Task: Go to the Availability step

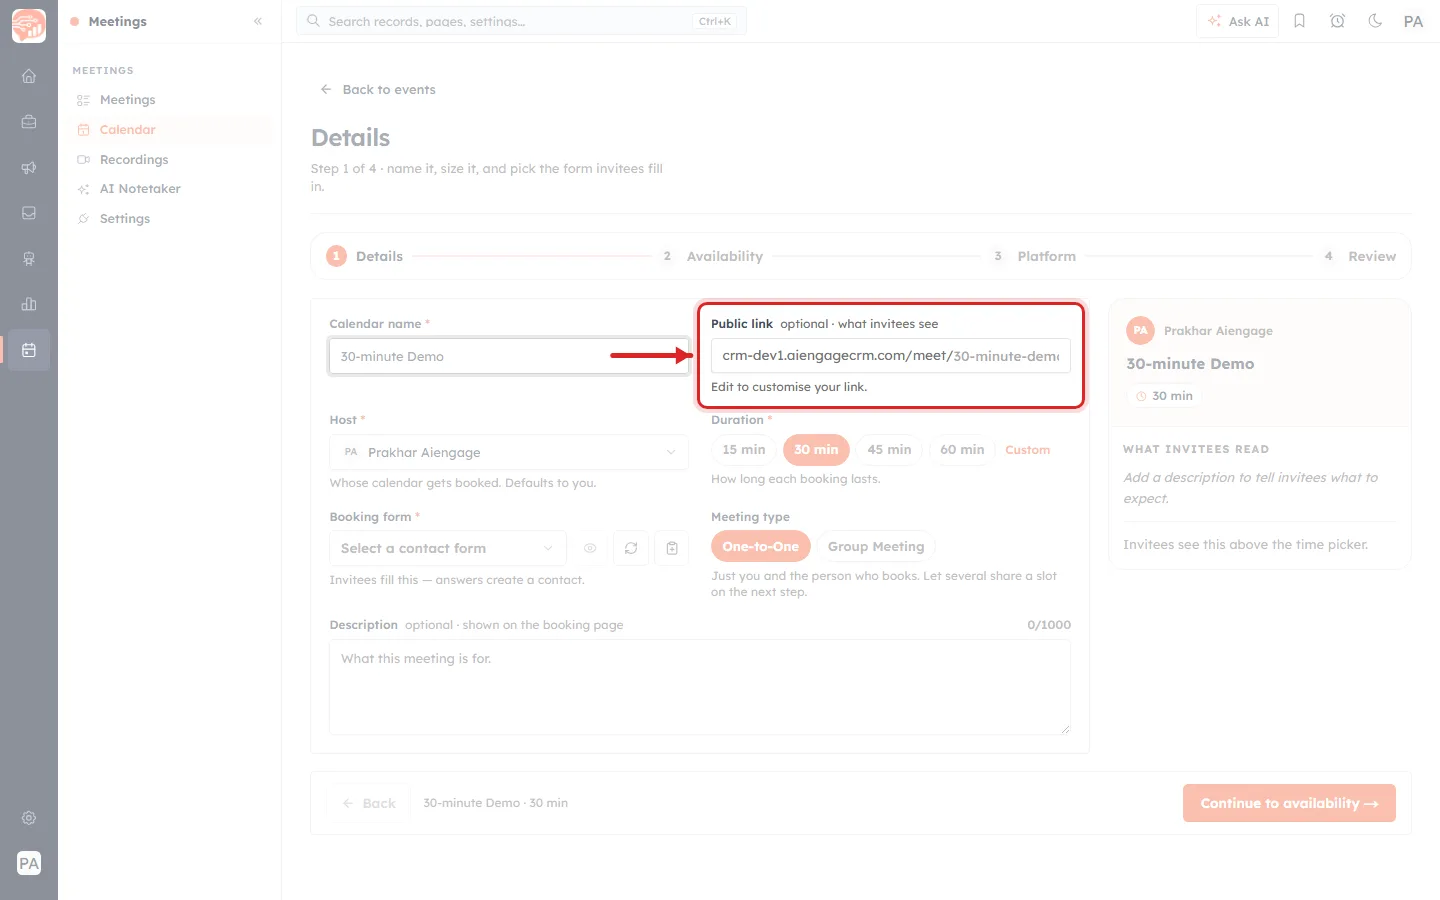Action: [713, 256]
